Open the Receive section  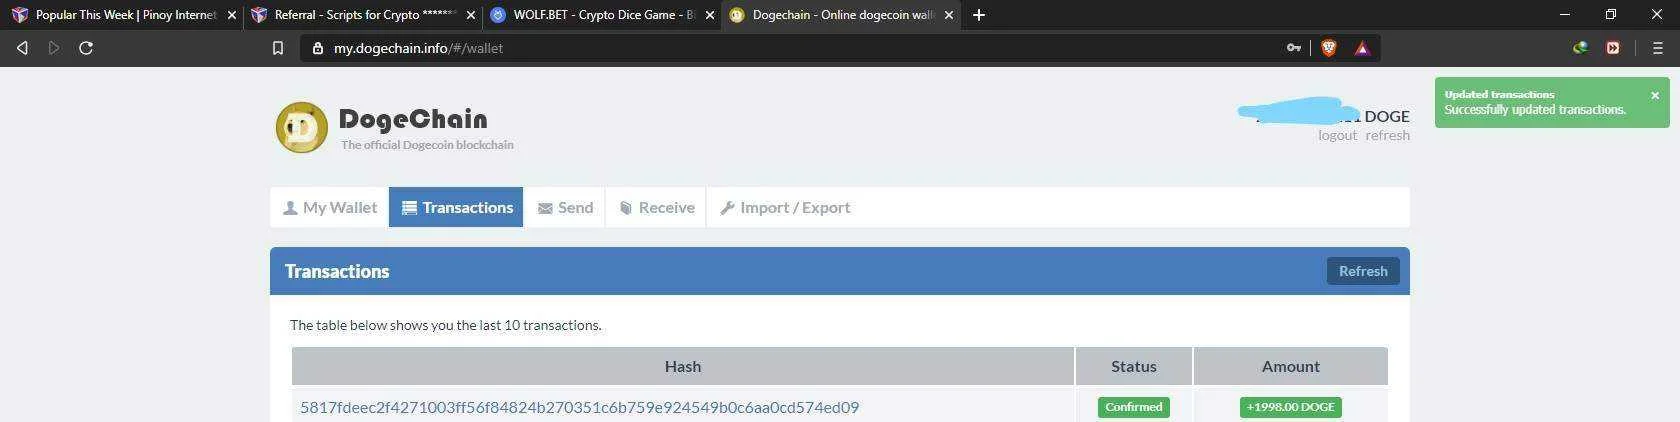pos(656,207)
